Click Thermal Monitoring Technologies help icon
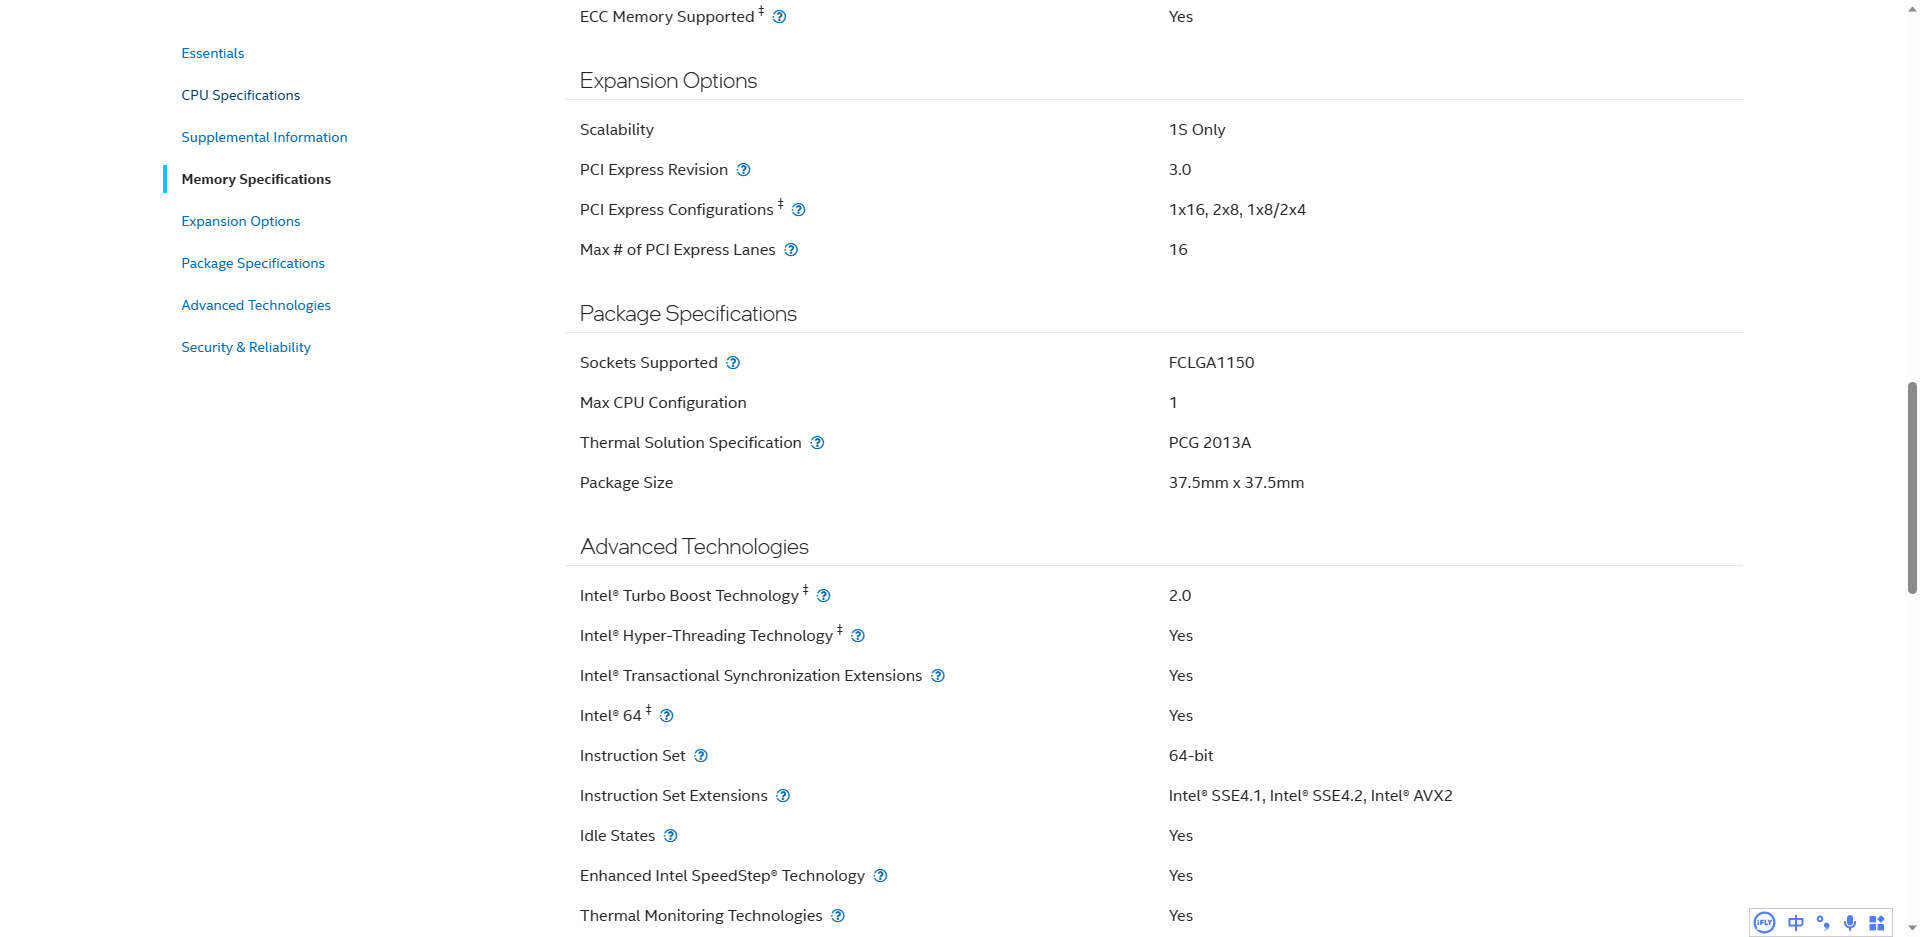The height and width of the screenshot is (937, 1920). click(838, 916)
